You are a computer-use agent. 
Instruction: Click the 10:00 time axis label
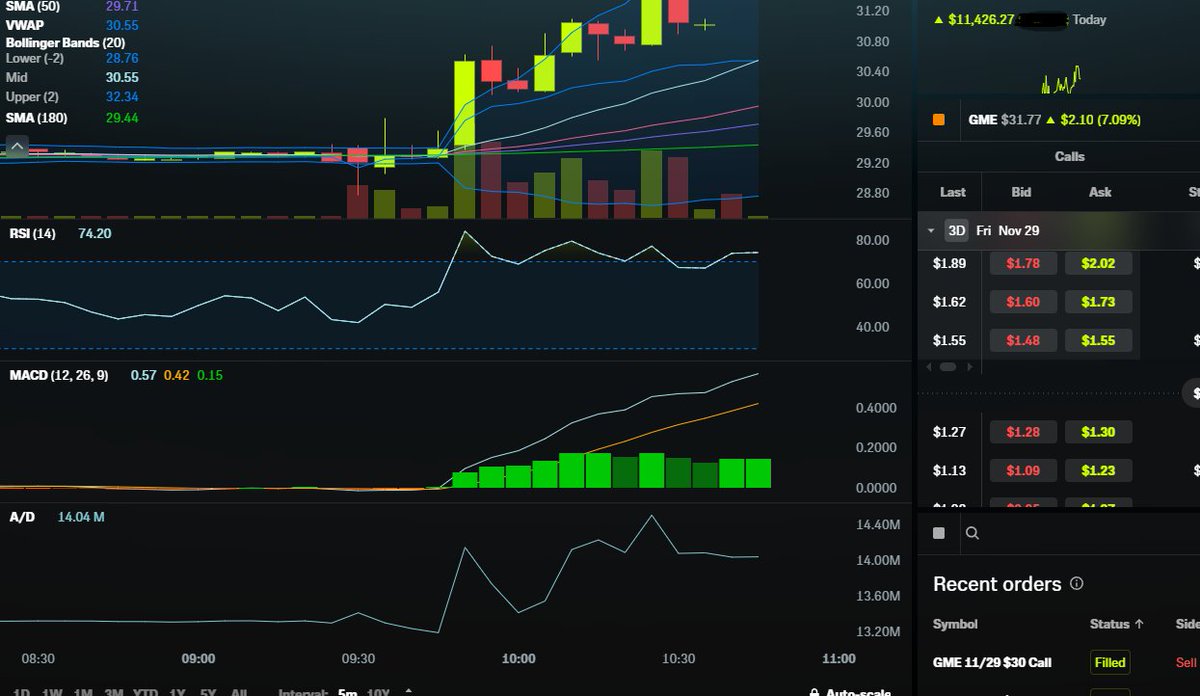click(518, 659)
